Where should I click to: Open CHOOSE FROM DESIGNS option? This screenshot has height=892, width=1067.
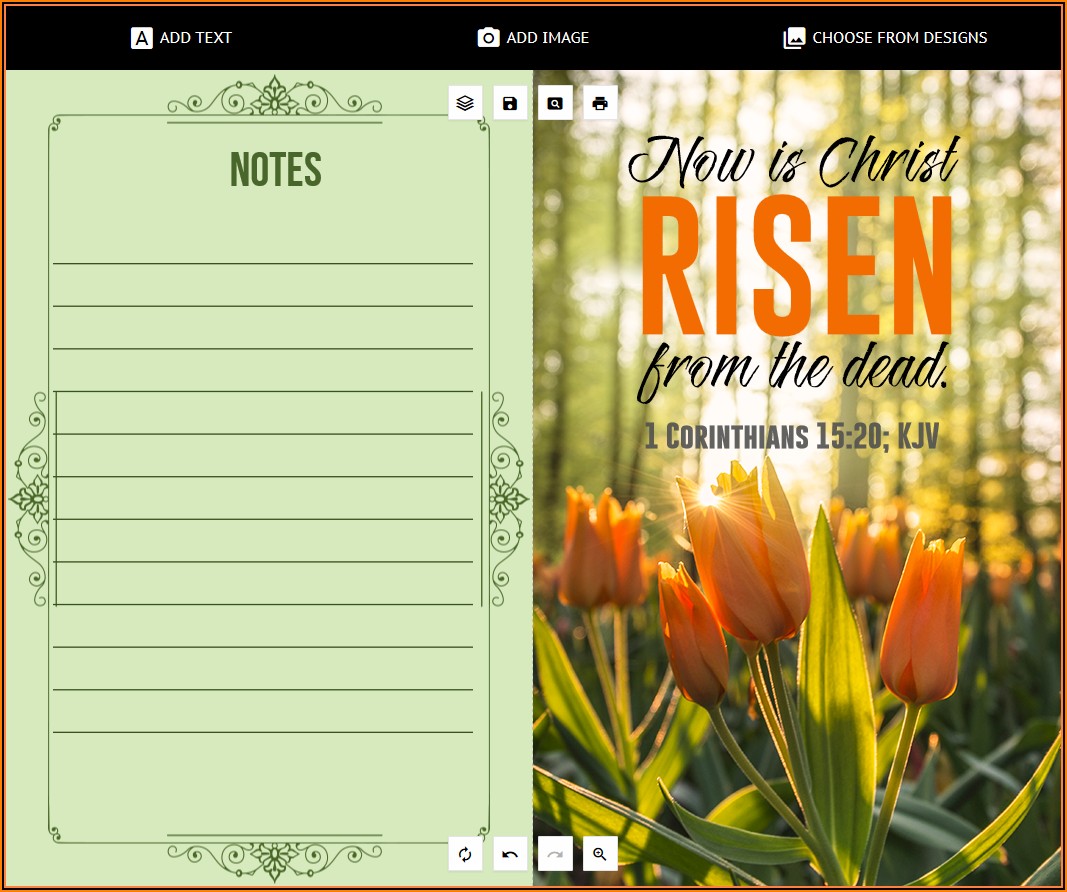pos(899,38)
